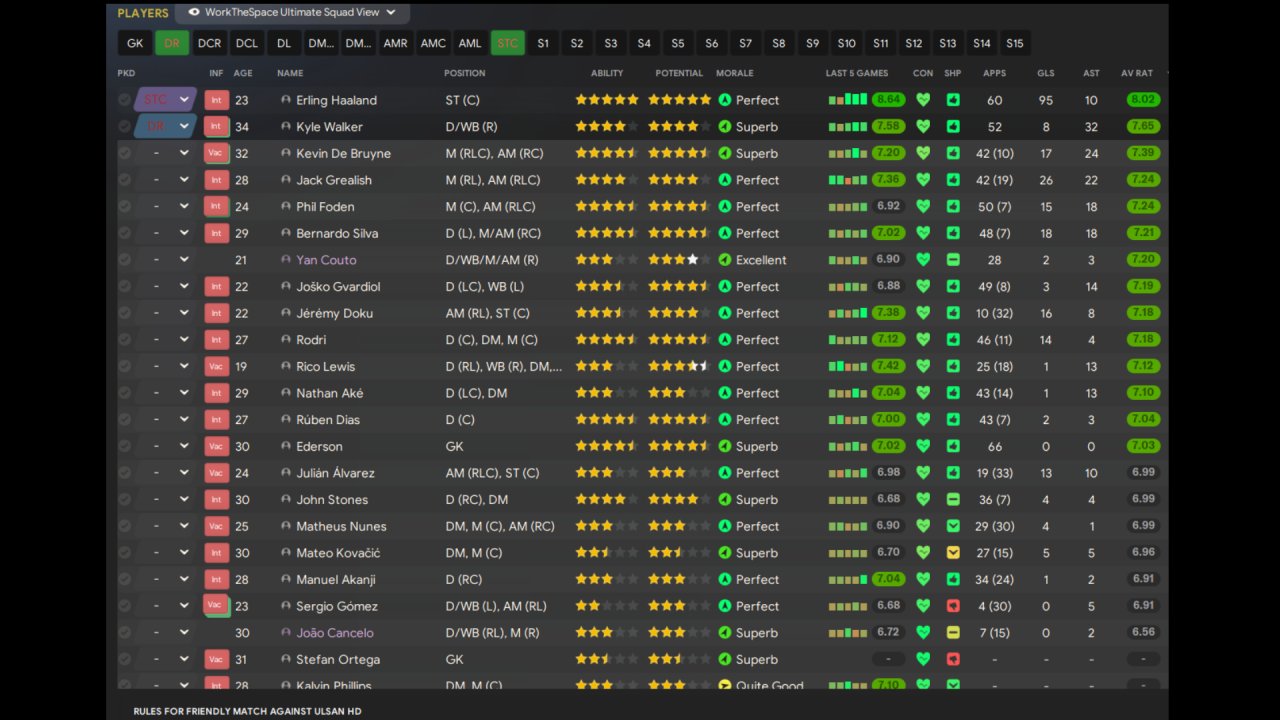This screenshot has width=1280, height=720.
Task: Open Erling Haaland's player profile link
Action: 336,100
